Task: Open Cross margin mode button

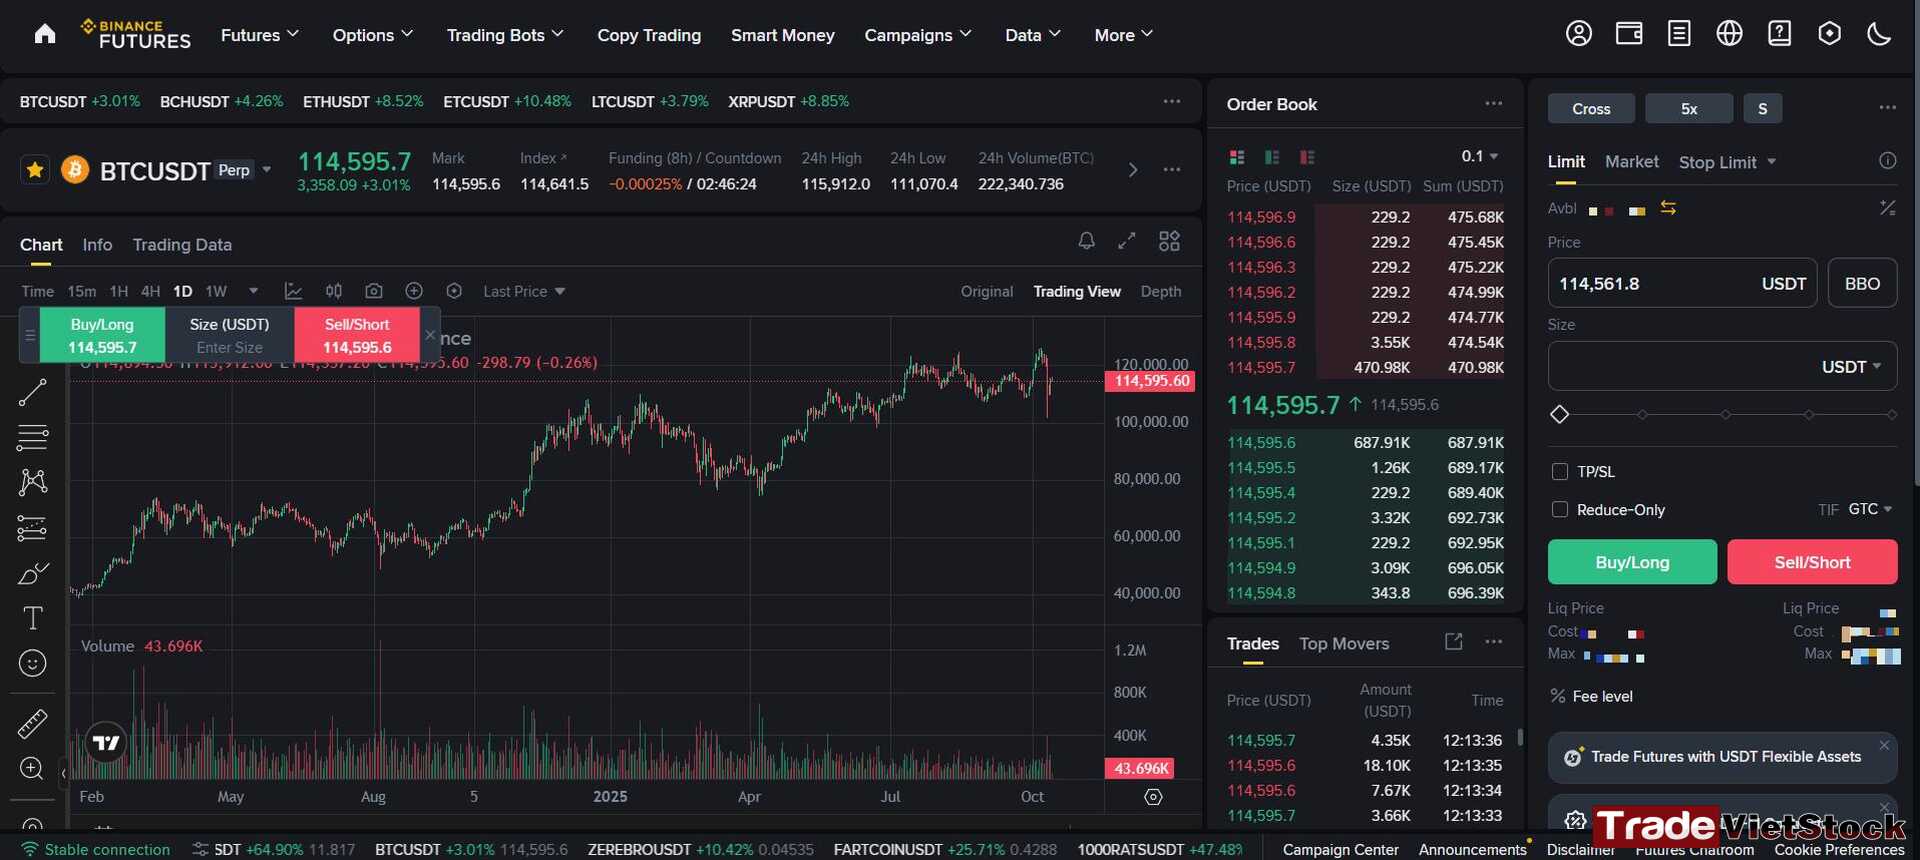Action: 1591,108
